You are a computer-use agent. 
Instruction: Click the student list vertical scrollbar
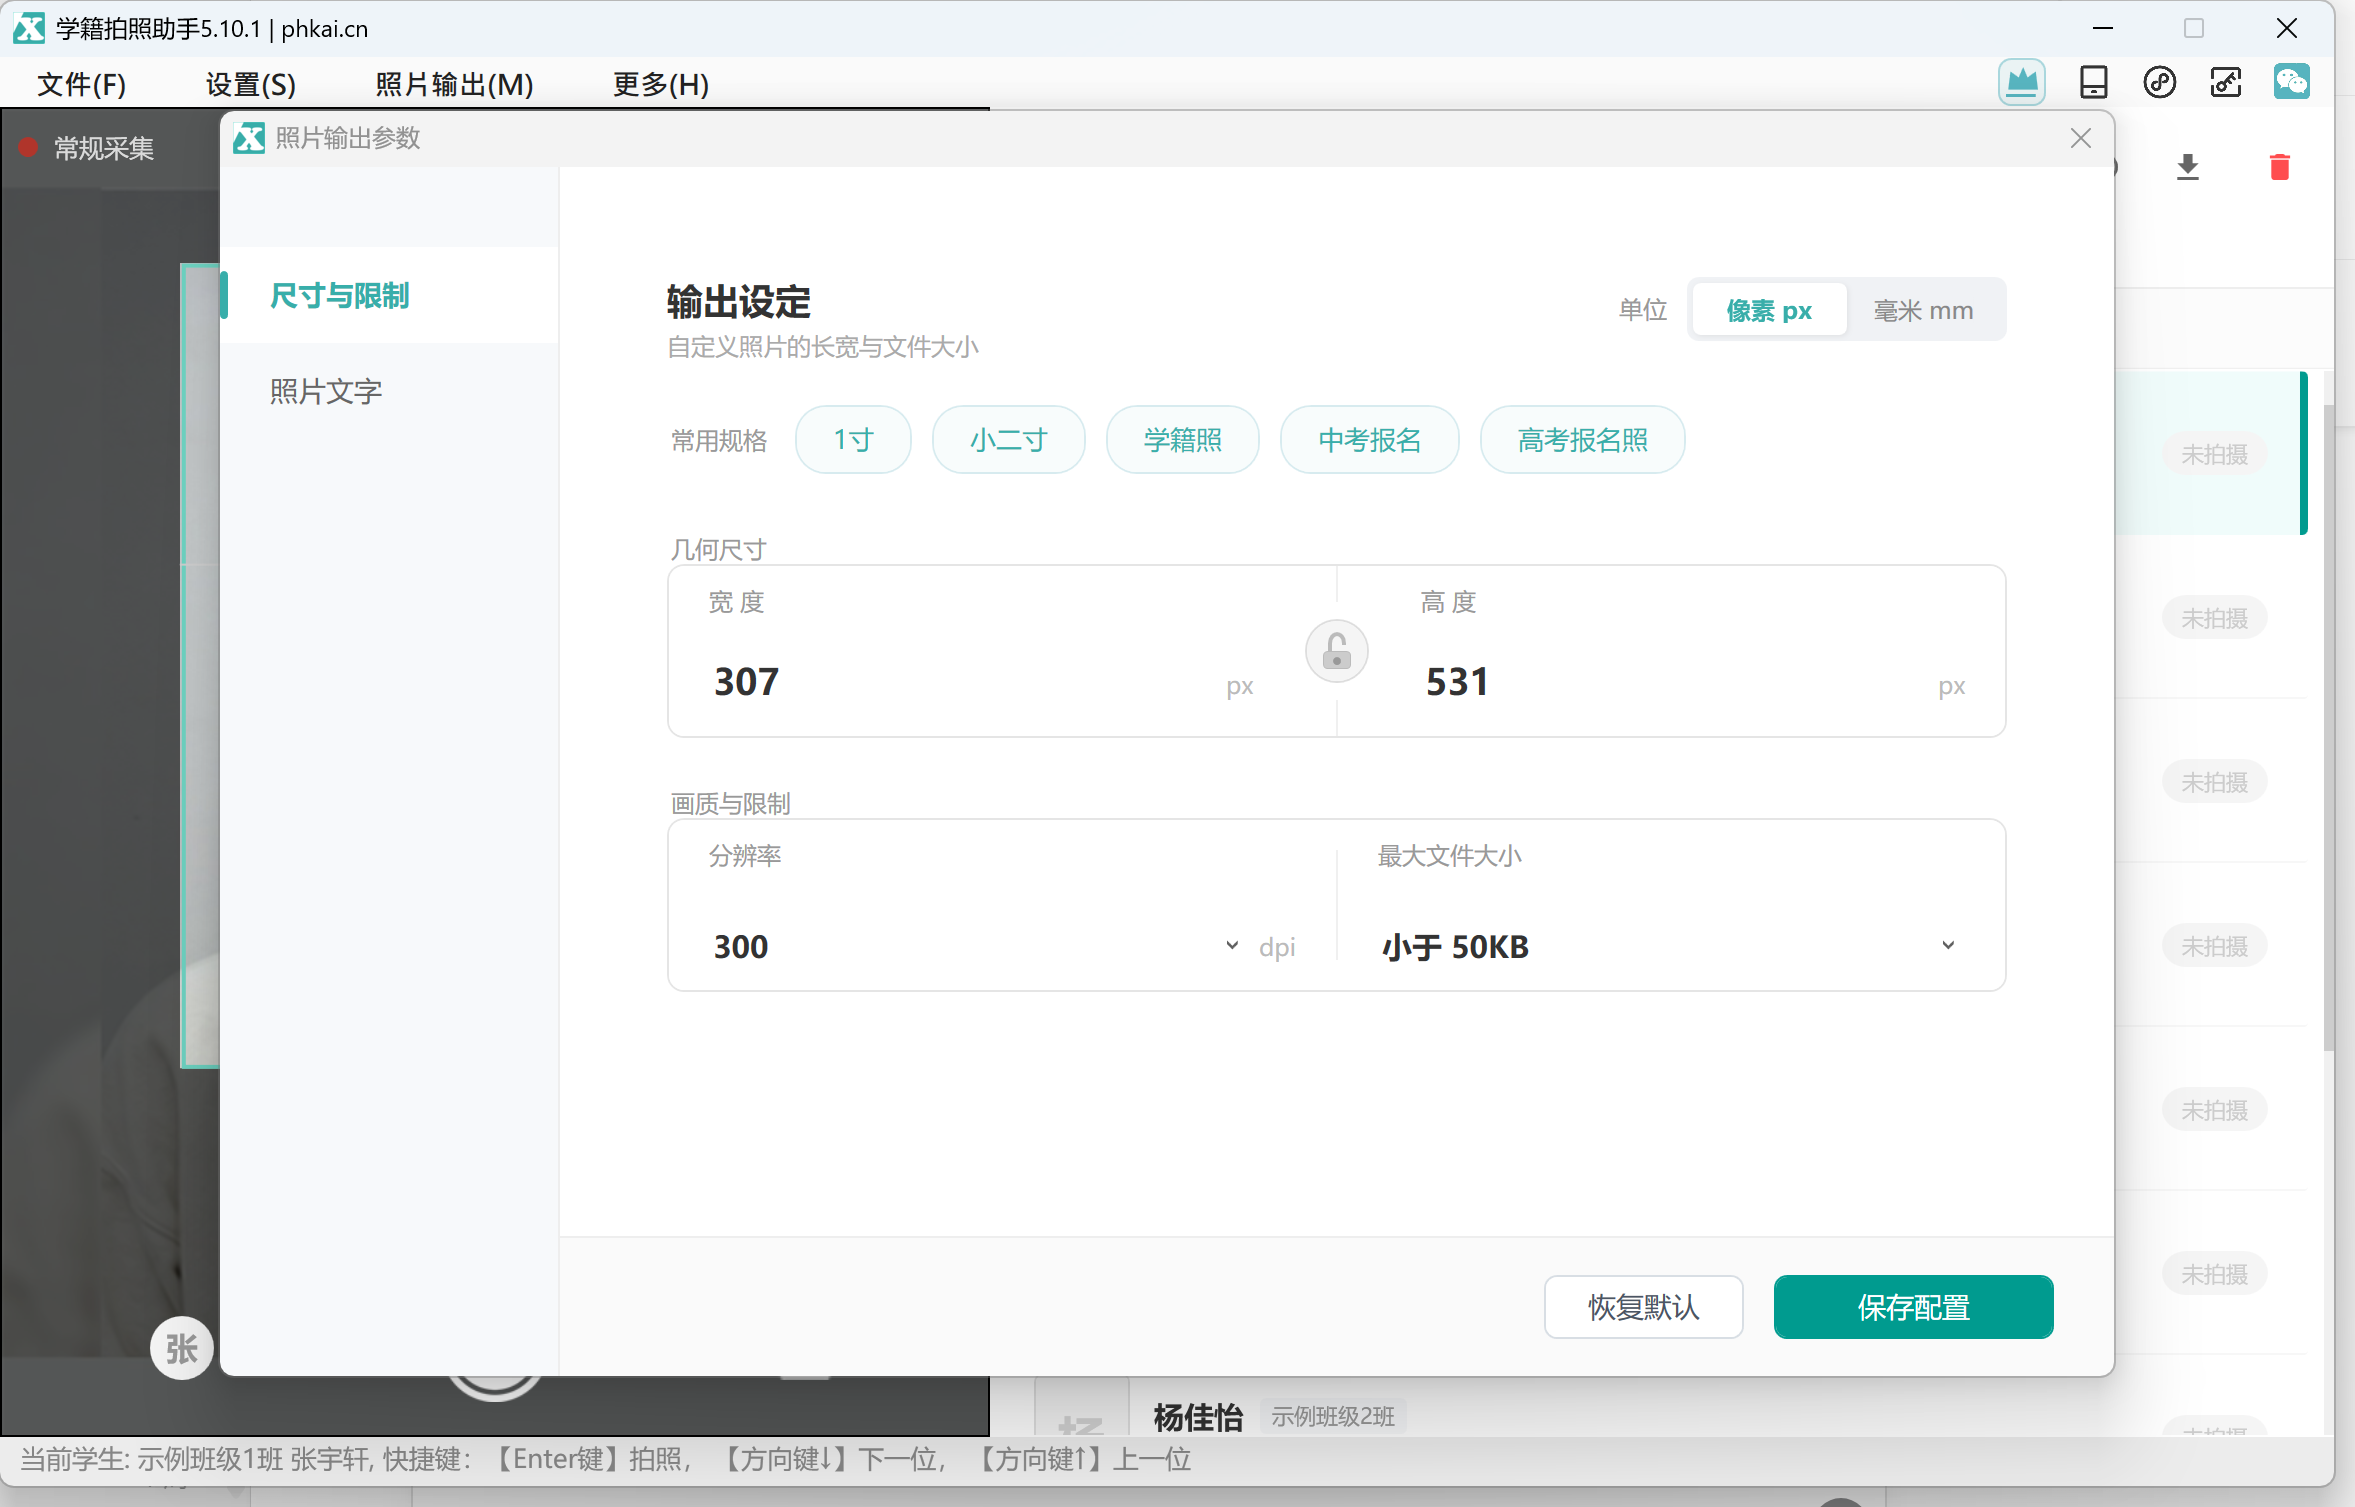2328,727
